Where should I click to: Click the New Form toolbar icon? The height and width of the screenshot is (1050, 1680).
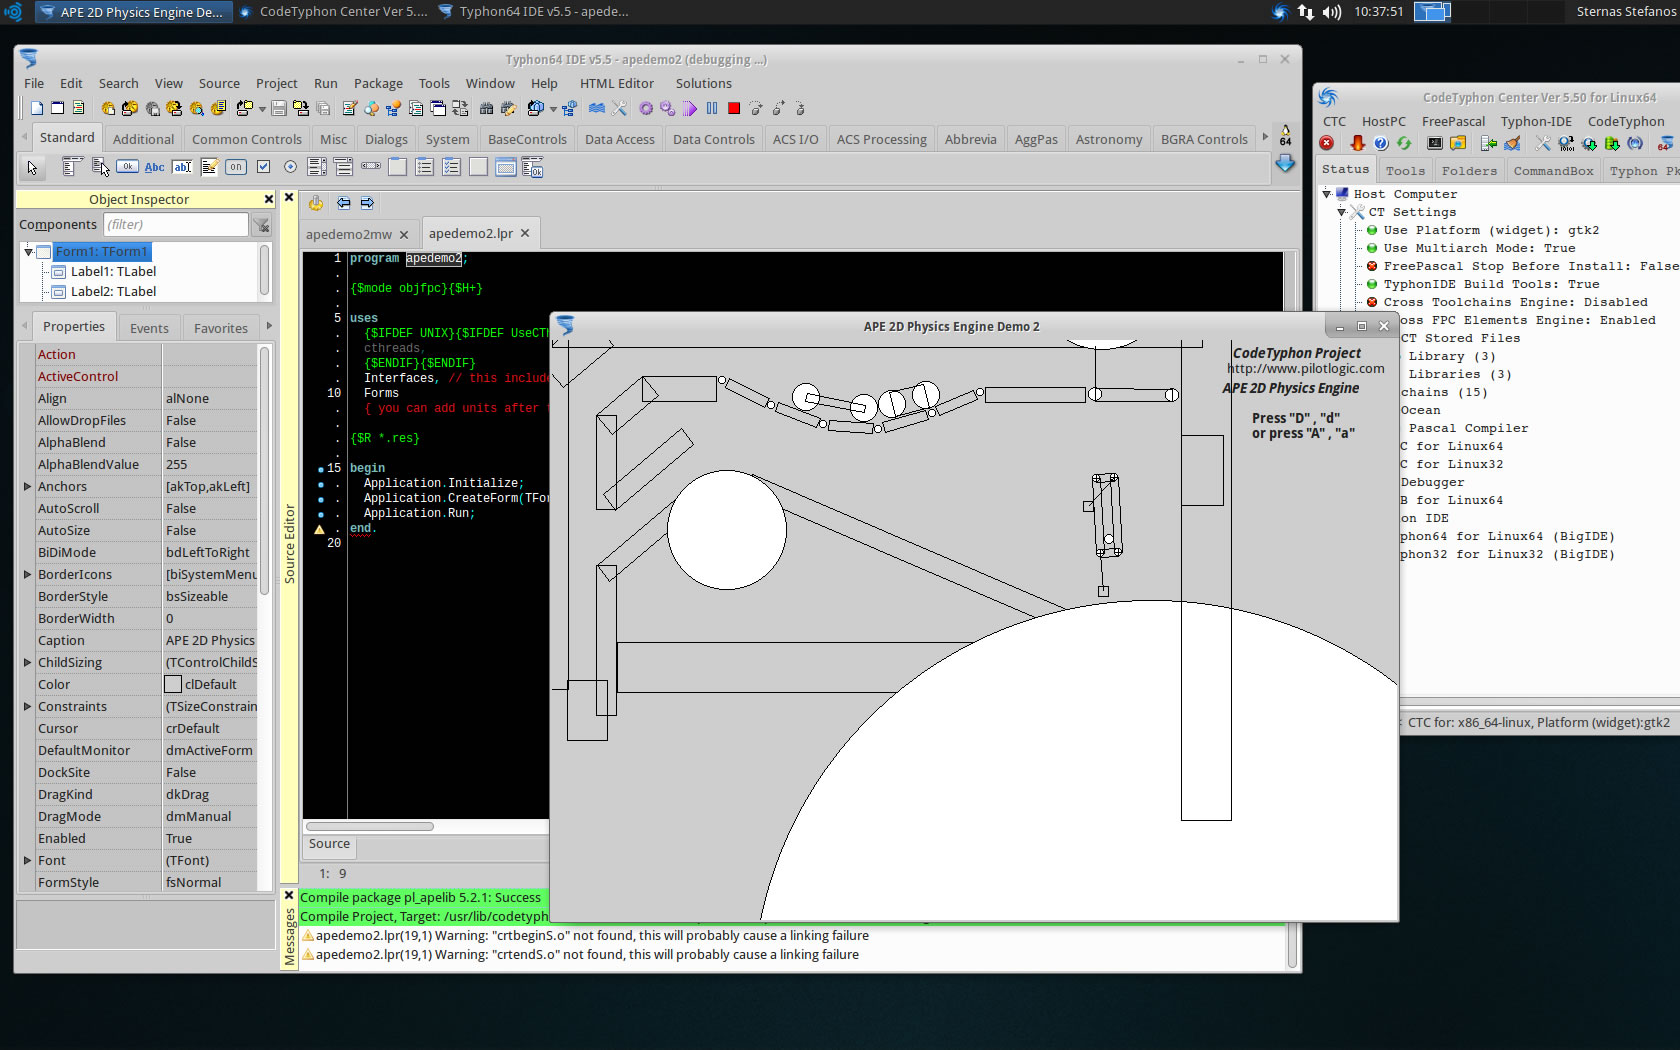tap(57, 108)
